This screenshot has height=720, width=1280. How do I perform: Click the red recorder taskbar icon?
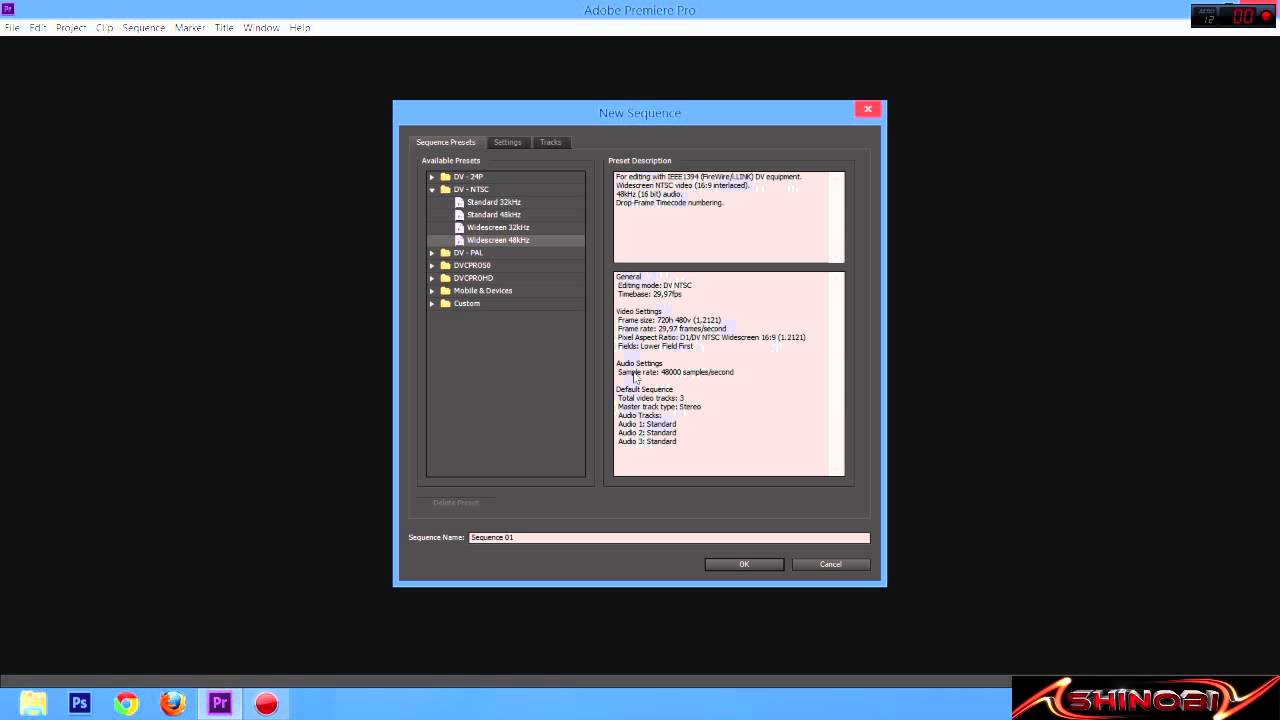pyautogui.click(x=266, y=704)
